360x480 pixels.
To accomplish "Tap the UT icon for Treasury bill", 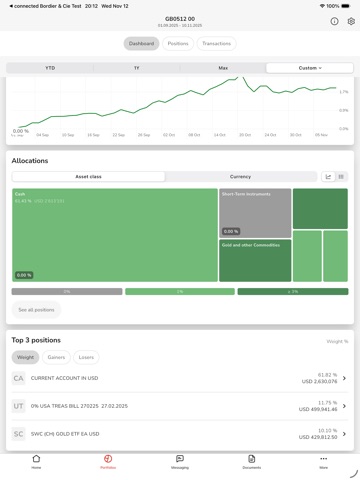I will pyautogui.click(x=18, y=406).
